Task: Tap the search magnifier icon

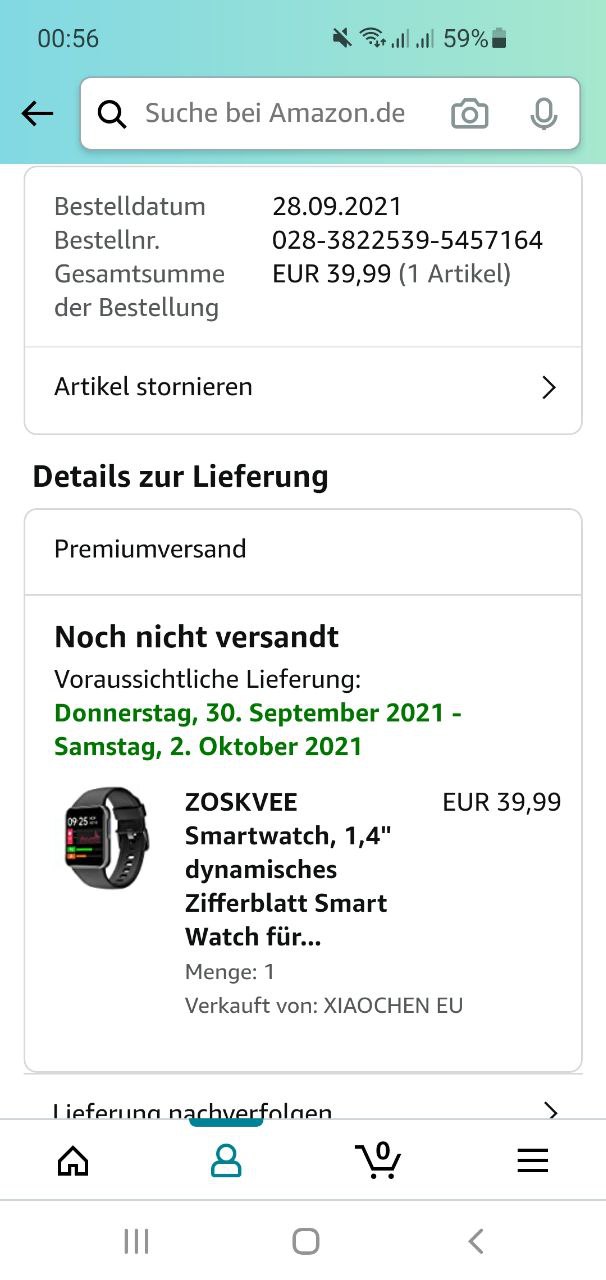Action: click(112, 114)
